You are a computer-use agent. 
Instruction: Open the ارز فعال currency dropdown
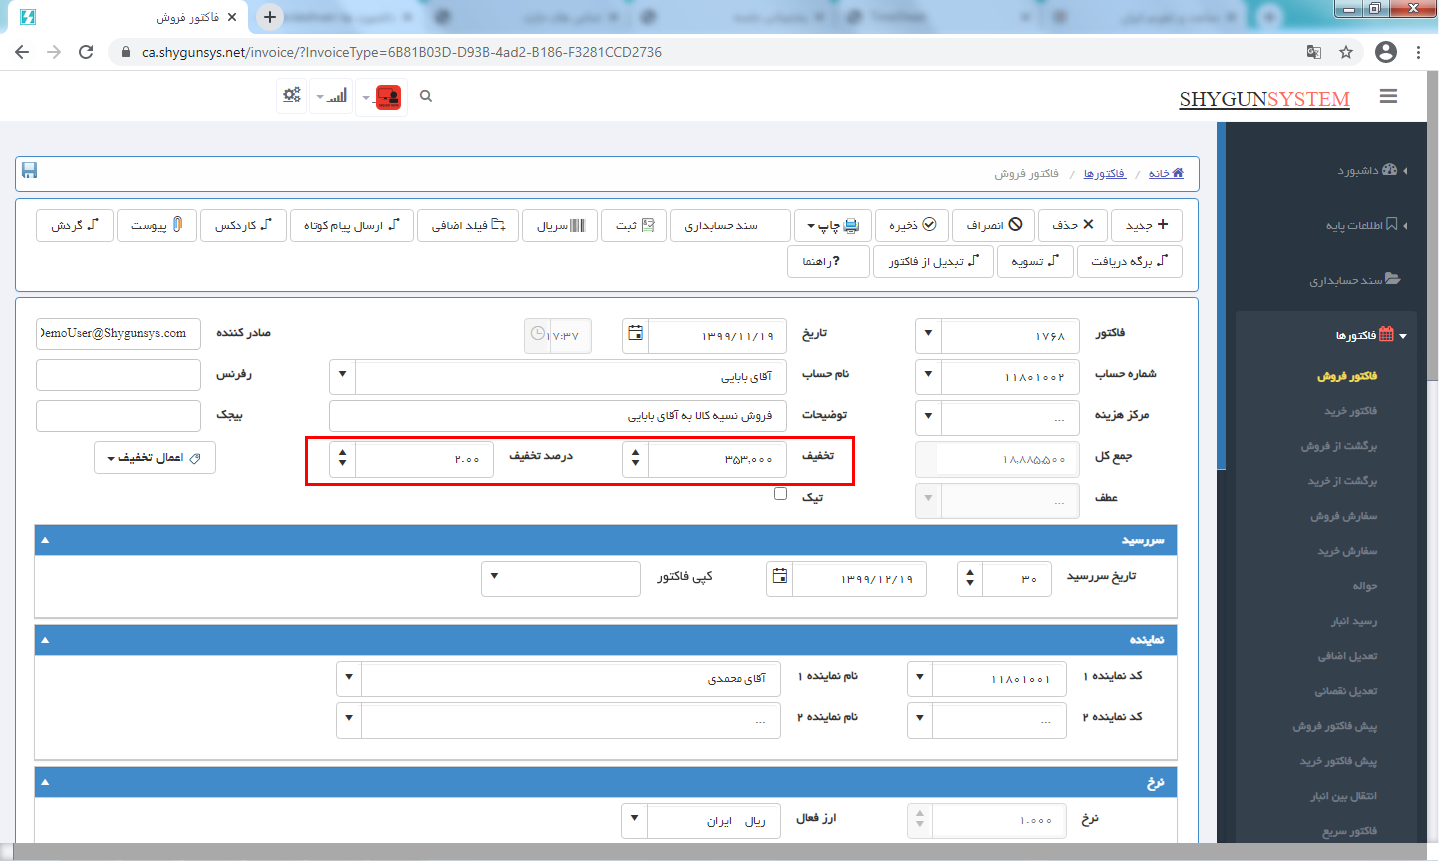[634, 820]
